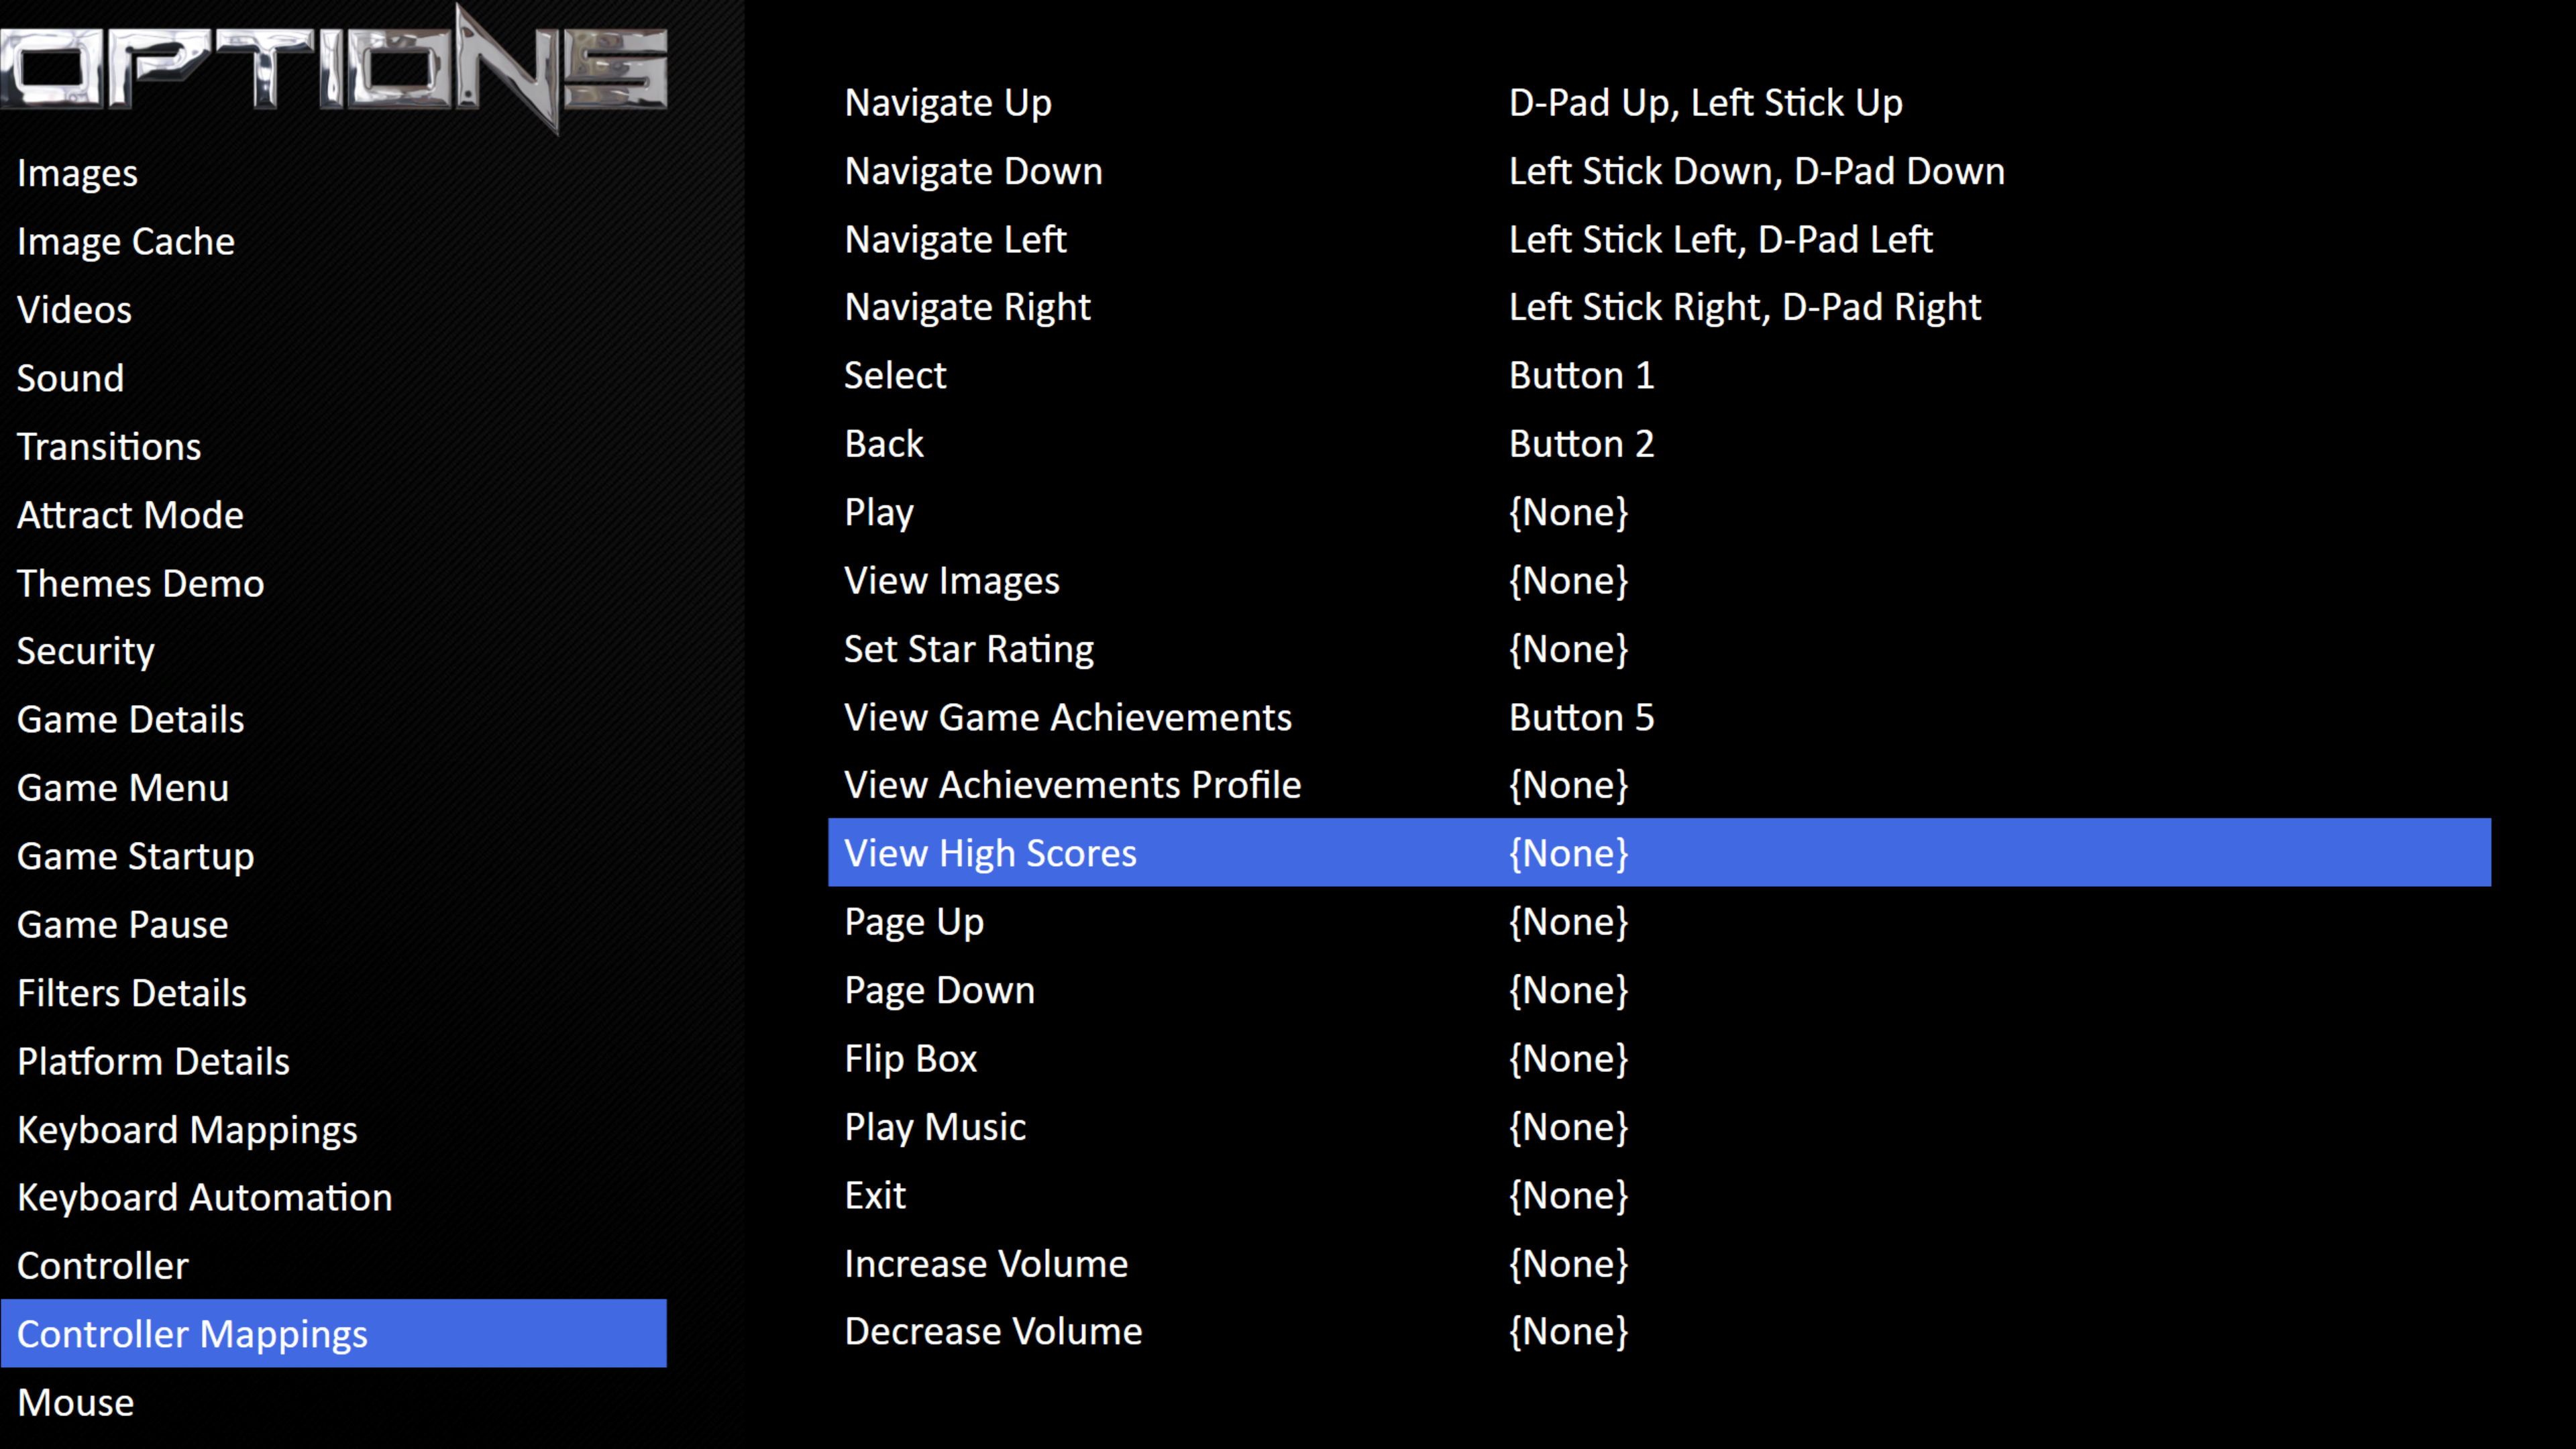Click the 'D-Pad Up, Left Stick Up' value

pyautogui.click(x=1706, y=103)
